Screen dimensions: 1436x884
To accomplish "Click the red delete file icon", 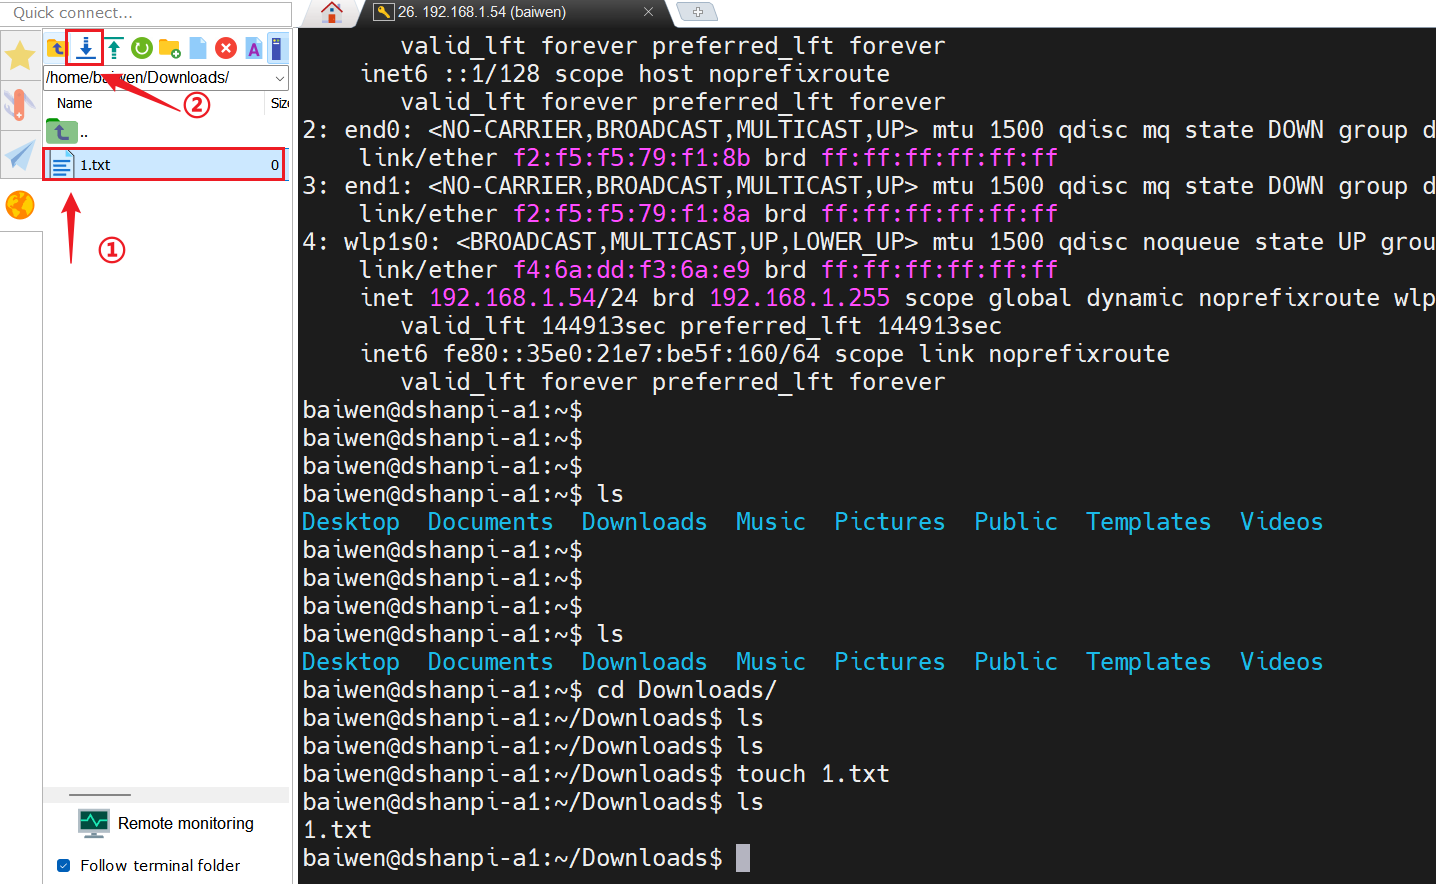I will tap(226, 48).
